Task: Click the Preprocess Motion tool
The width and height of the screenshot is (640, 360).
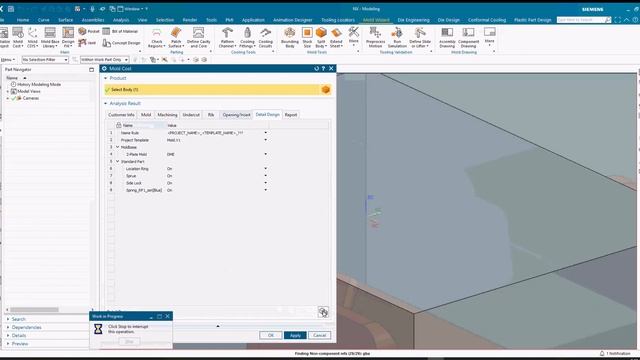Action: coord(376,37)
